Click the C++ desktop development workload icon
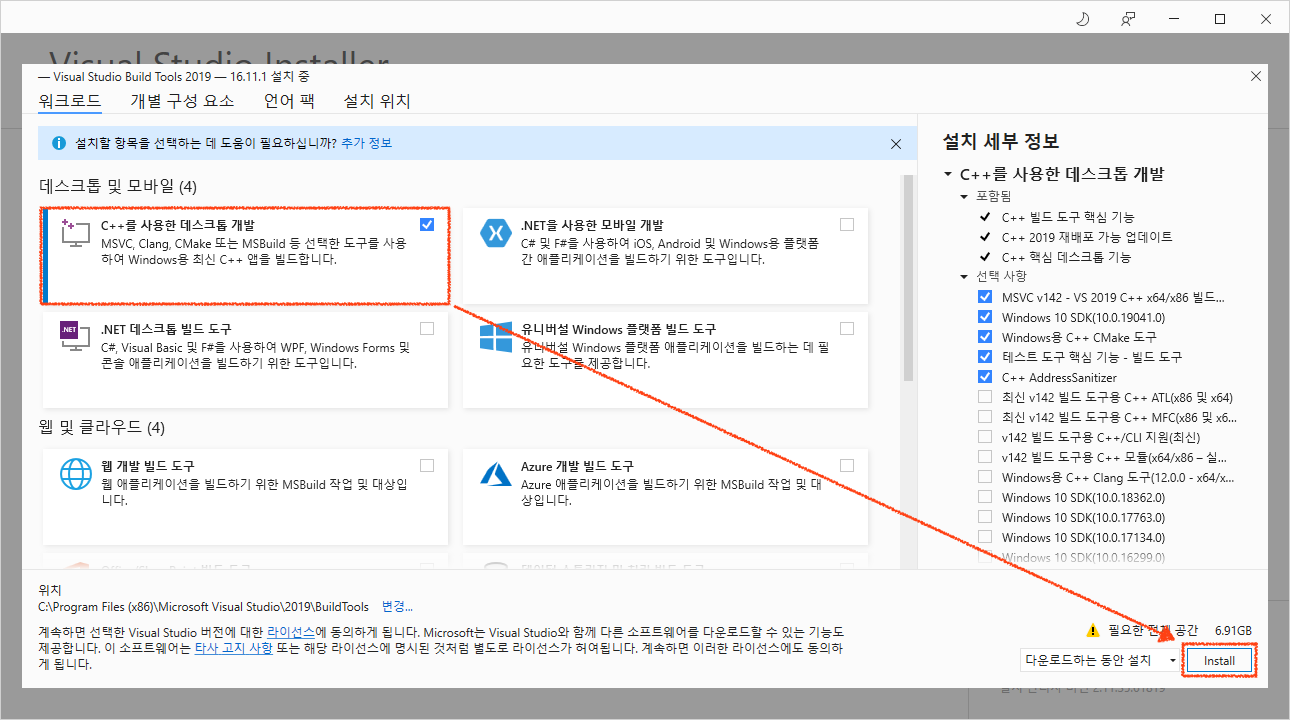 click(x=76, y=233)
